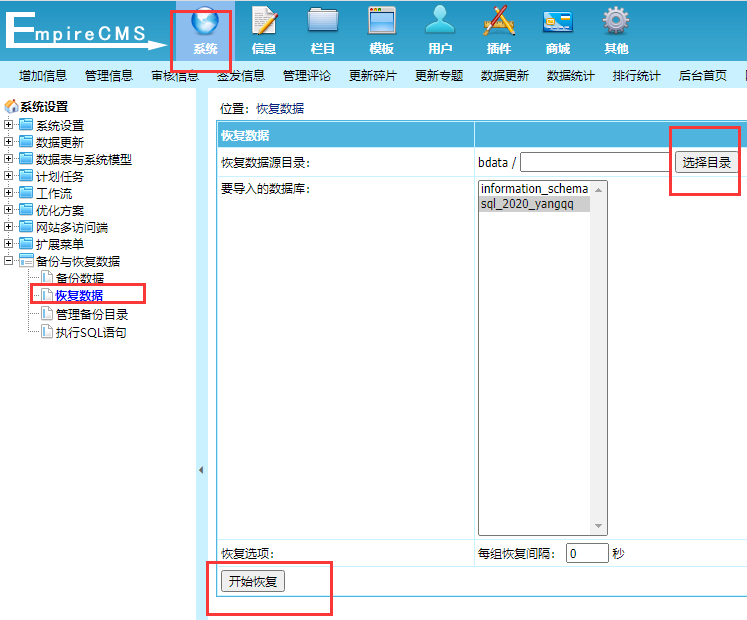The height and width of the screenshot is (620, 747).
Task: Open the 信息 notepad icon
Action: [x=264, y=22]
